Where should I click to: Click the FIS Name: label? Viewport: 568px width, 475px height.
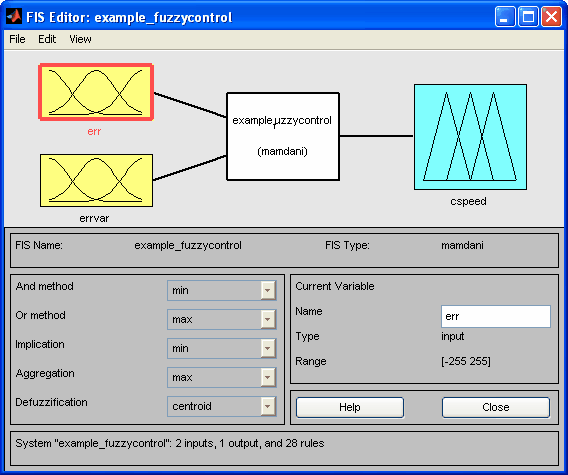tap(39, 245)
